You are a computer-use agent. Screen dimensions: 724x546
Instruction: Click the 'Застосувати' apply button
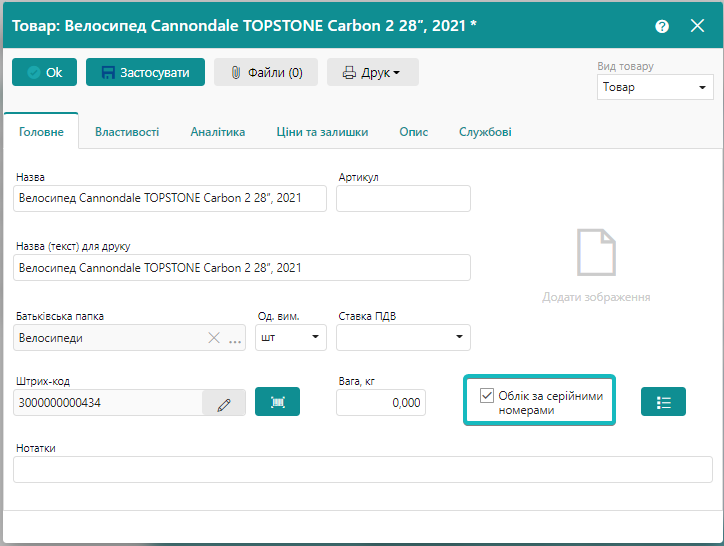click(145, 72)
